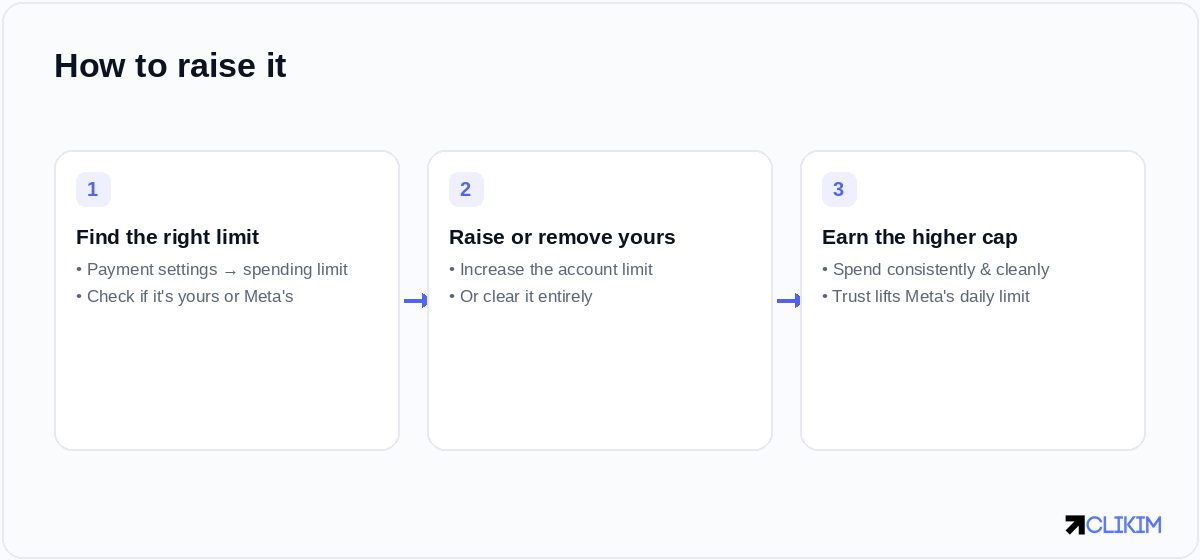Click the step 2 number badge
This screenshot has width=1200, height=560.
click(x=466, y=189)
